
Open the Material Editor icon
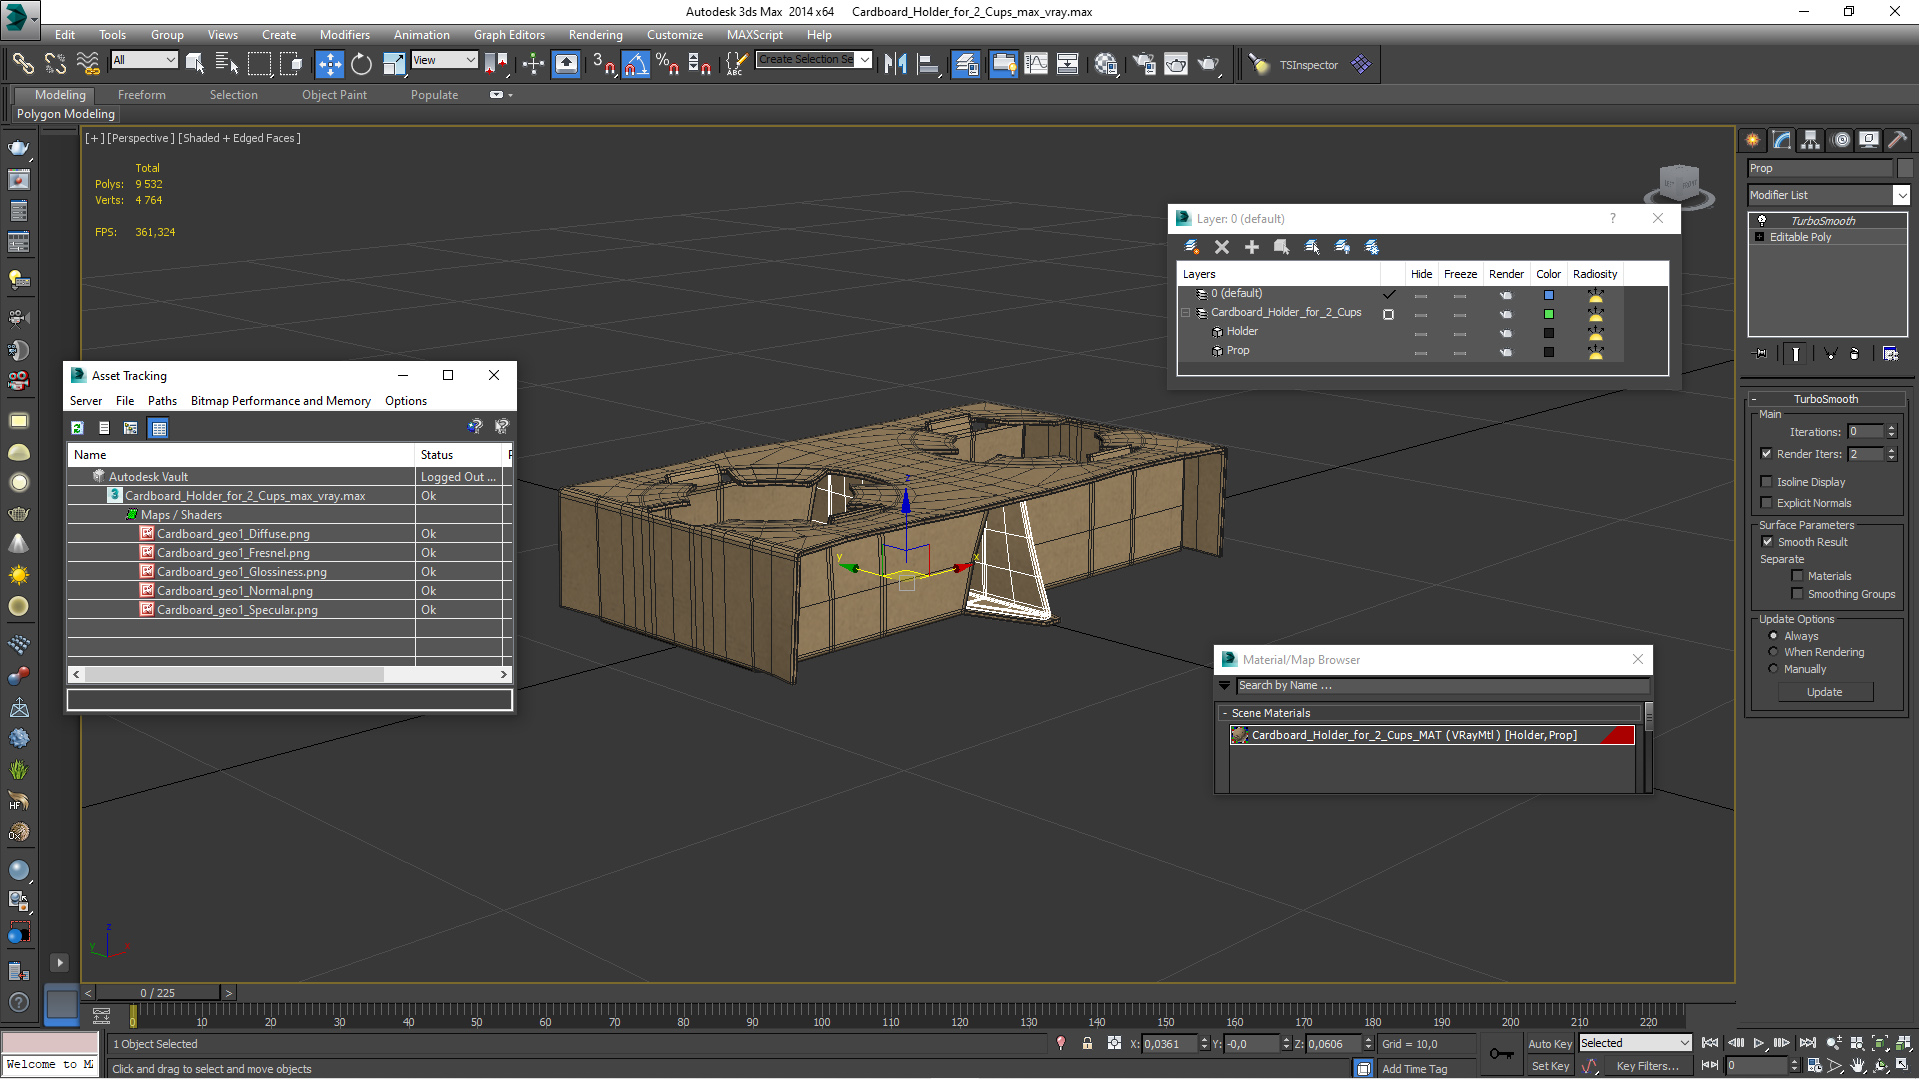click(1105, 64)
